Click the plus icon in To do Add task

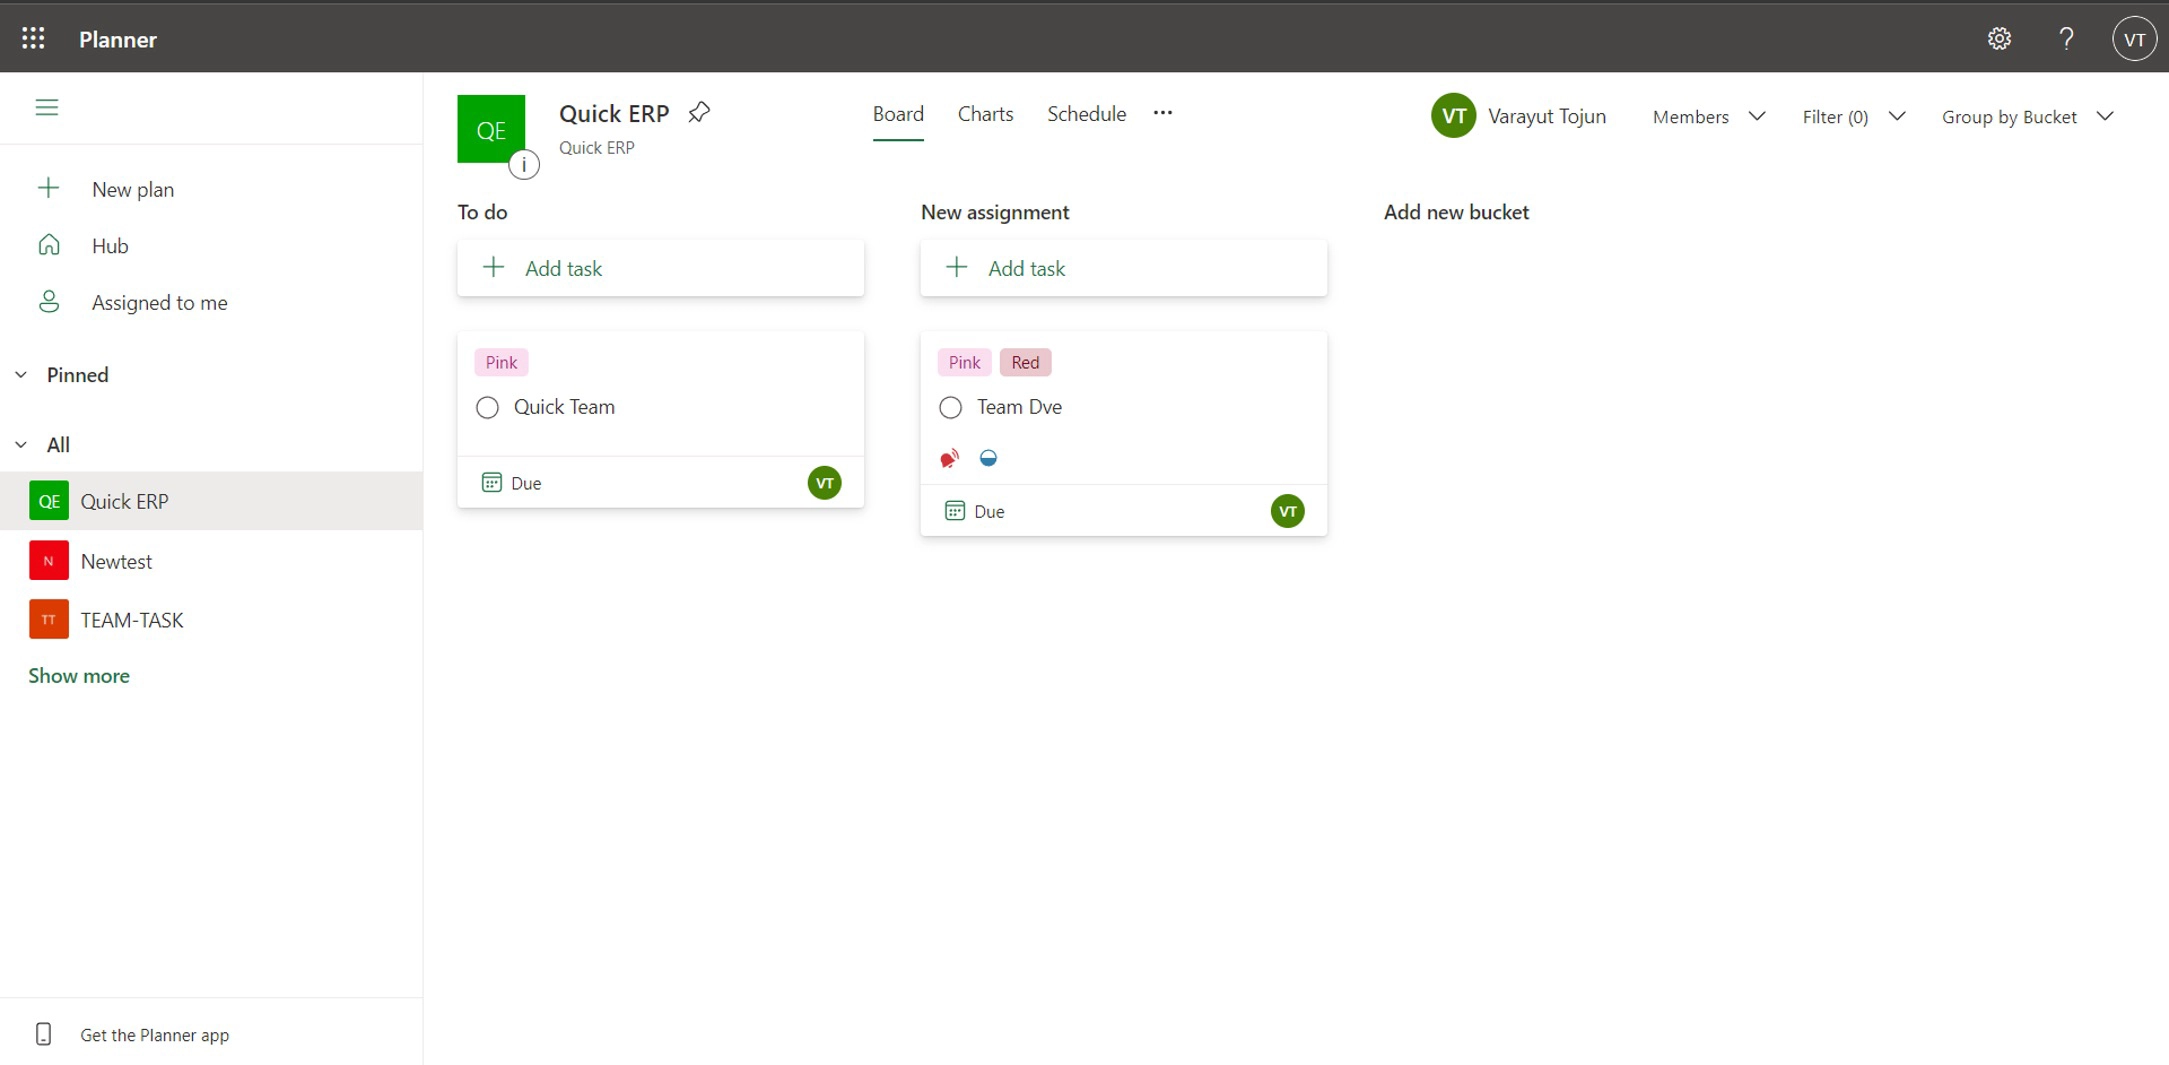[493, 267]
